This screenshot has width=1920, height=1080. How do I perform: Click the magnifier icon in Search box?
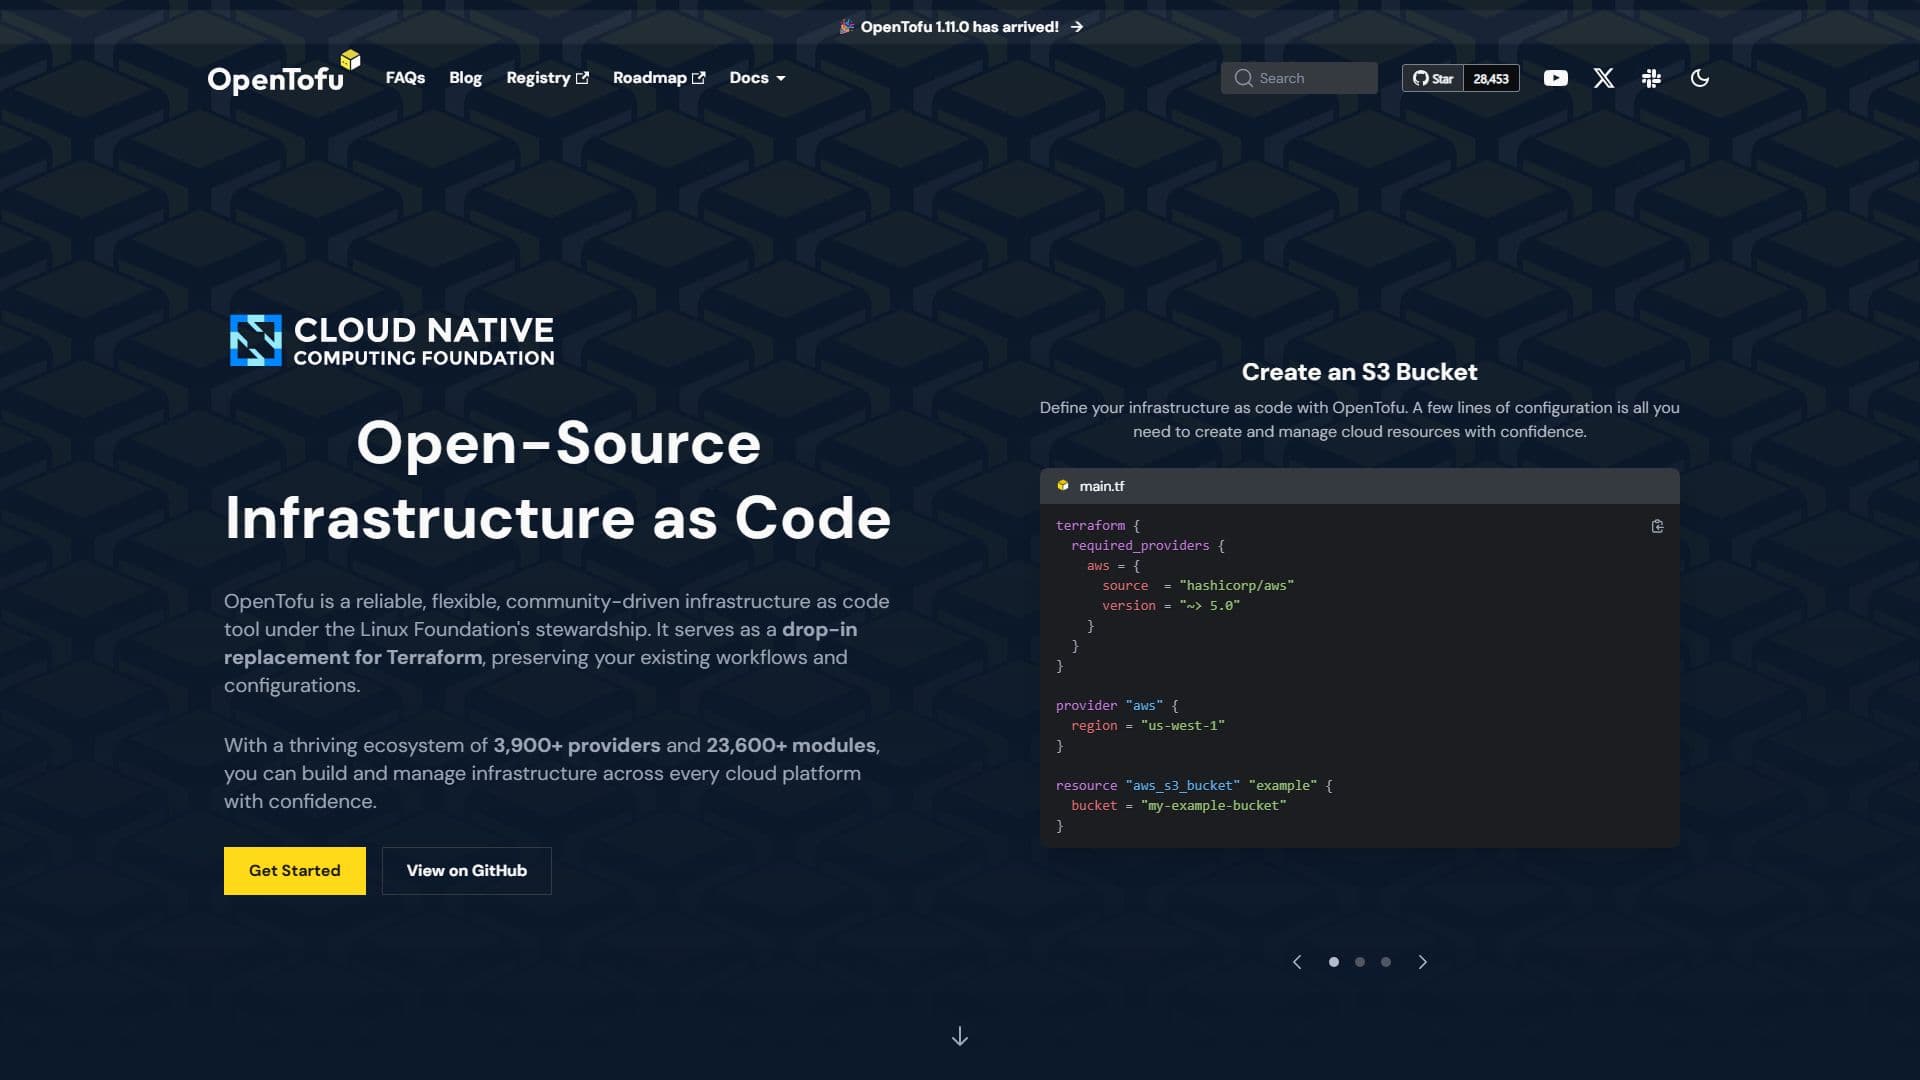click(1243, 78)
